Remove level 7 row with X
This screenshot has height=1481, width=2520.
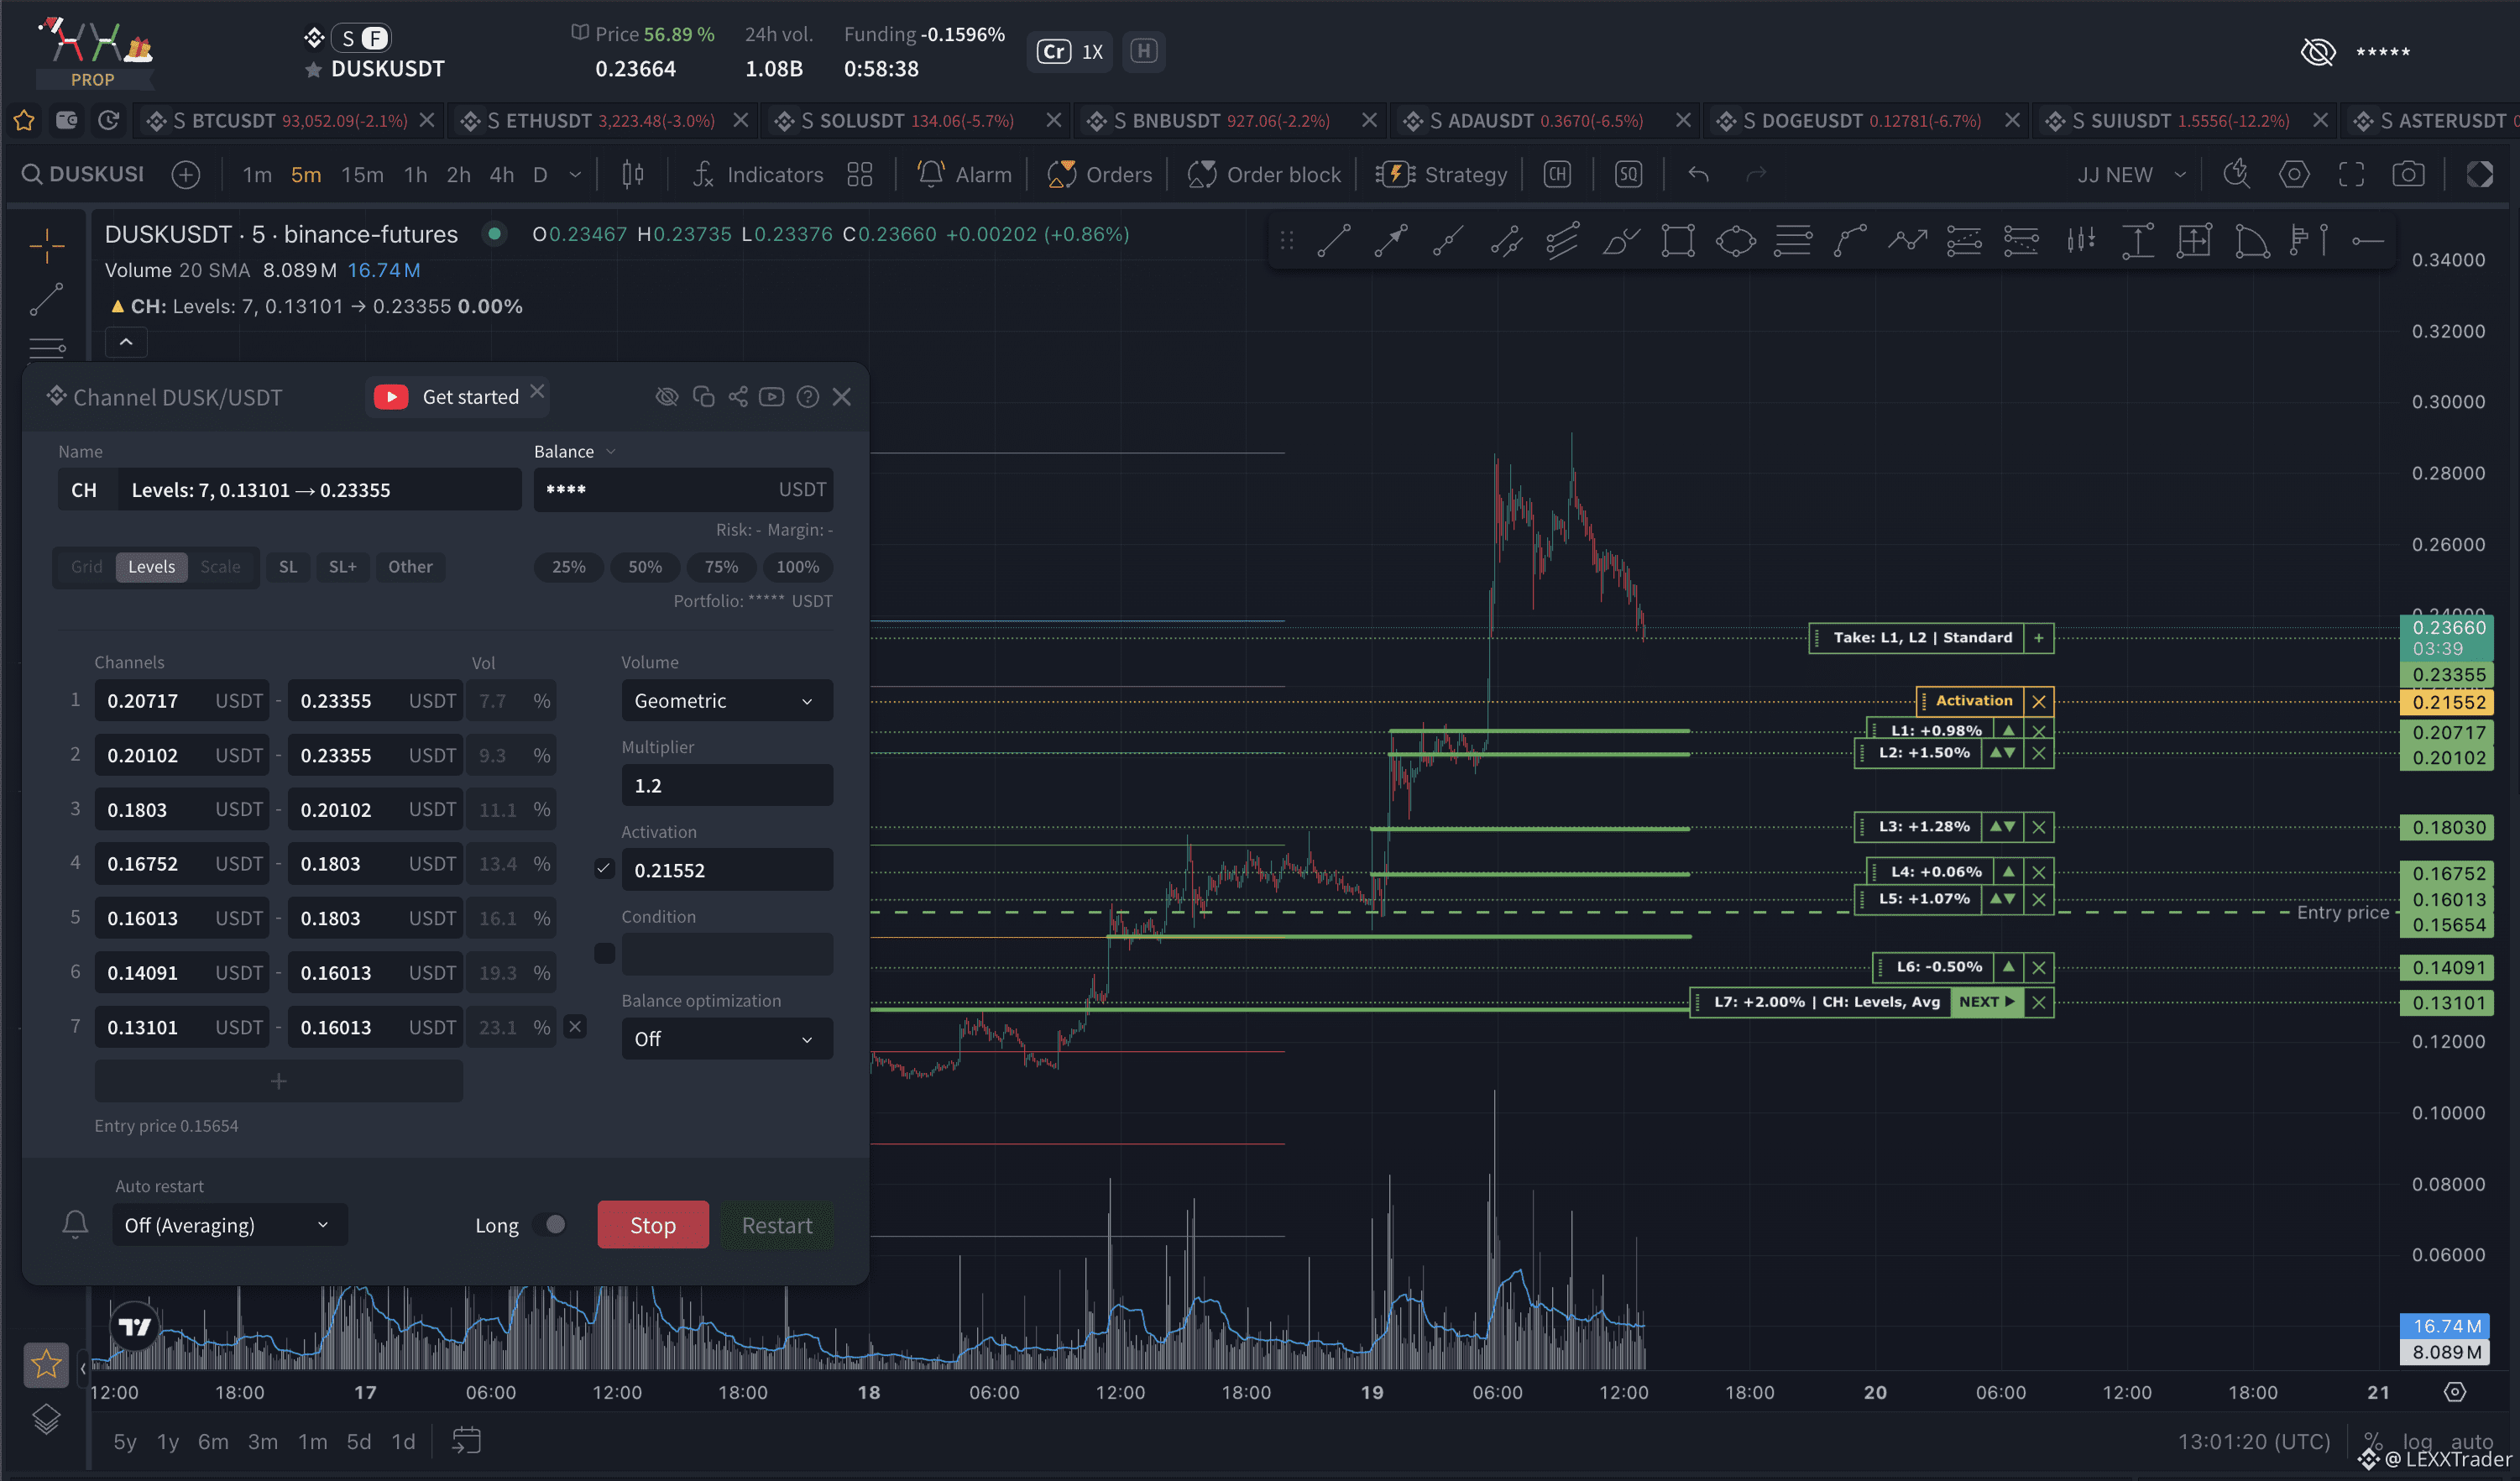click(x=574, y=1027)
